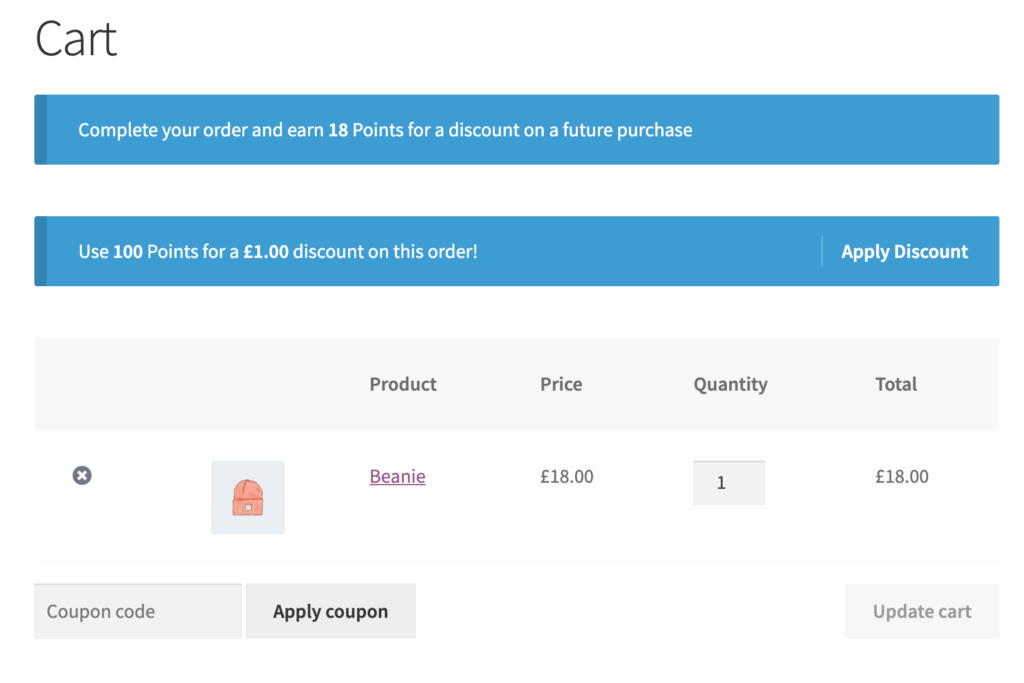Click the Update cart button
1024x683 pixels.
(x=921, y=610)
